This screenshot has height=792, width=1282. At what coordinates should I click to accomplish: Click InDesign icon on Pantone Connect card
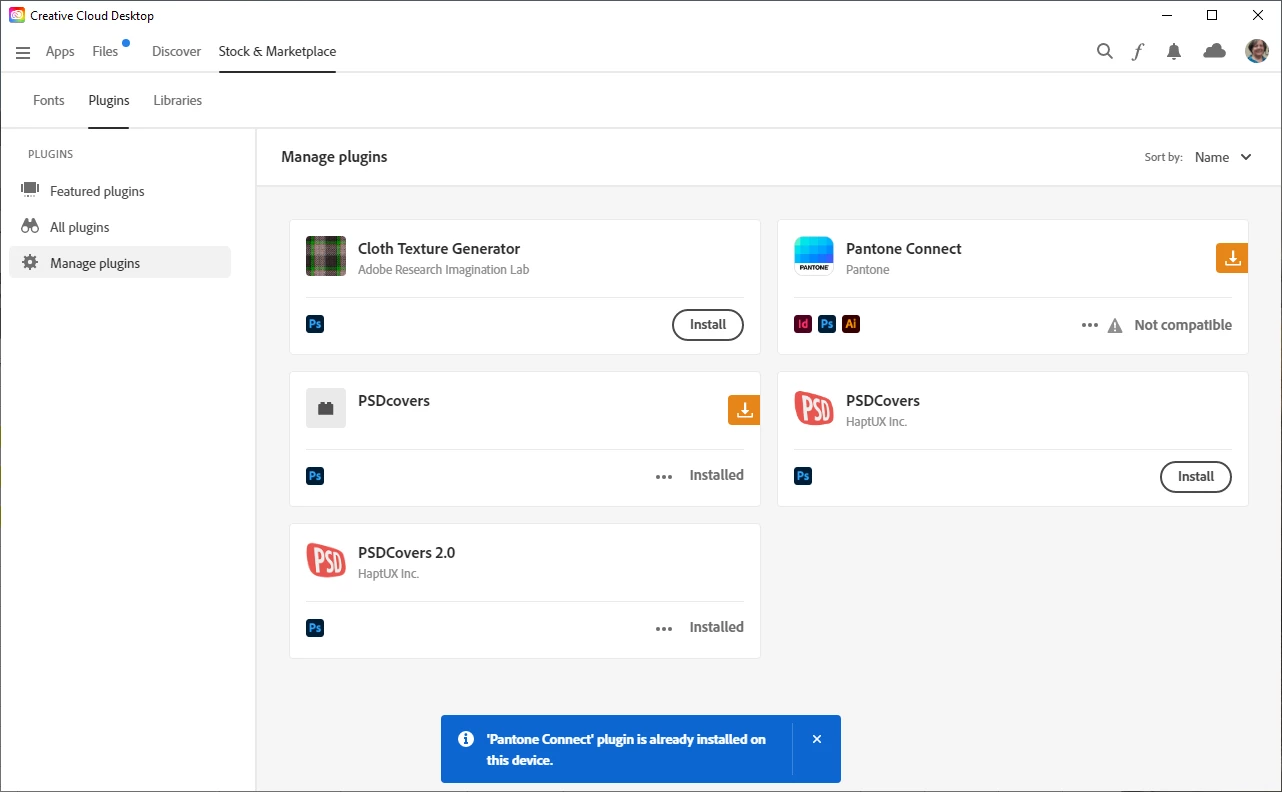click(803, 324)
